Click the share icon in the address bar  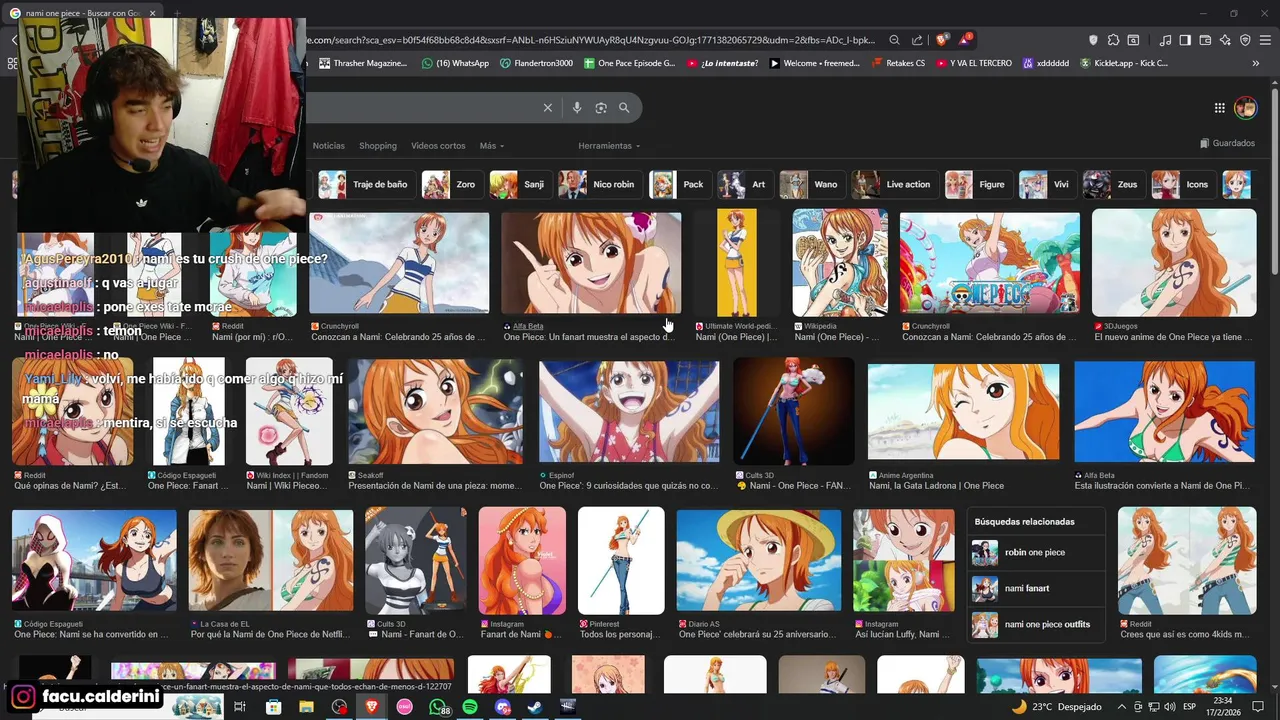(x=917, y=40)
